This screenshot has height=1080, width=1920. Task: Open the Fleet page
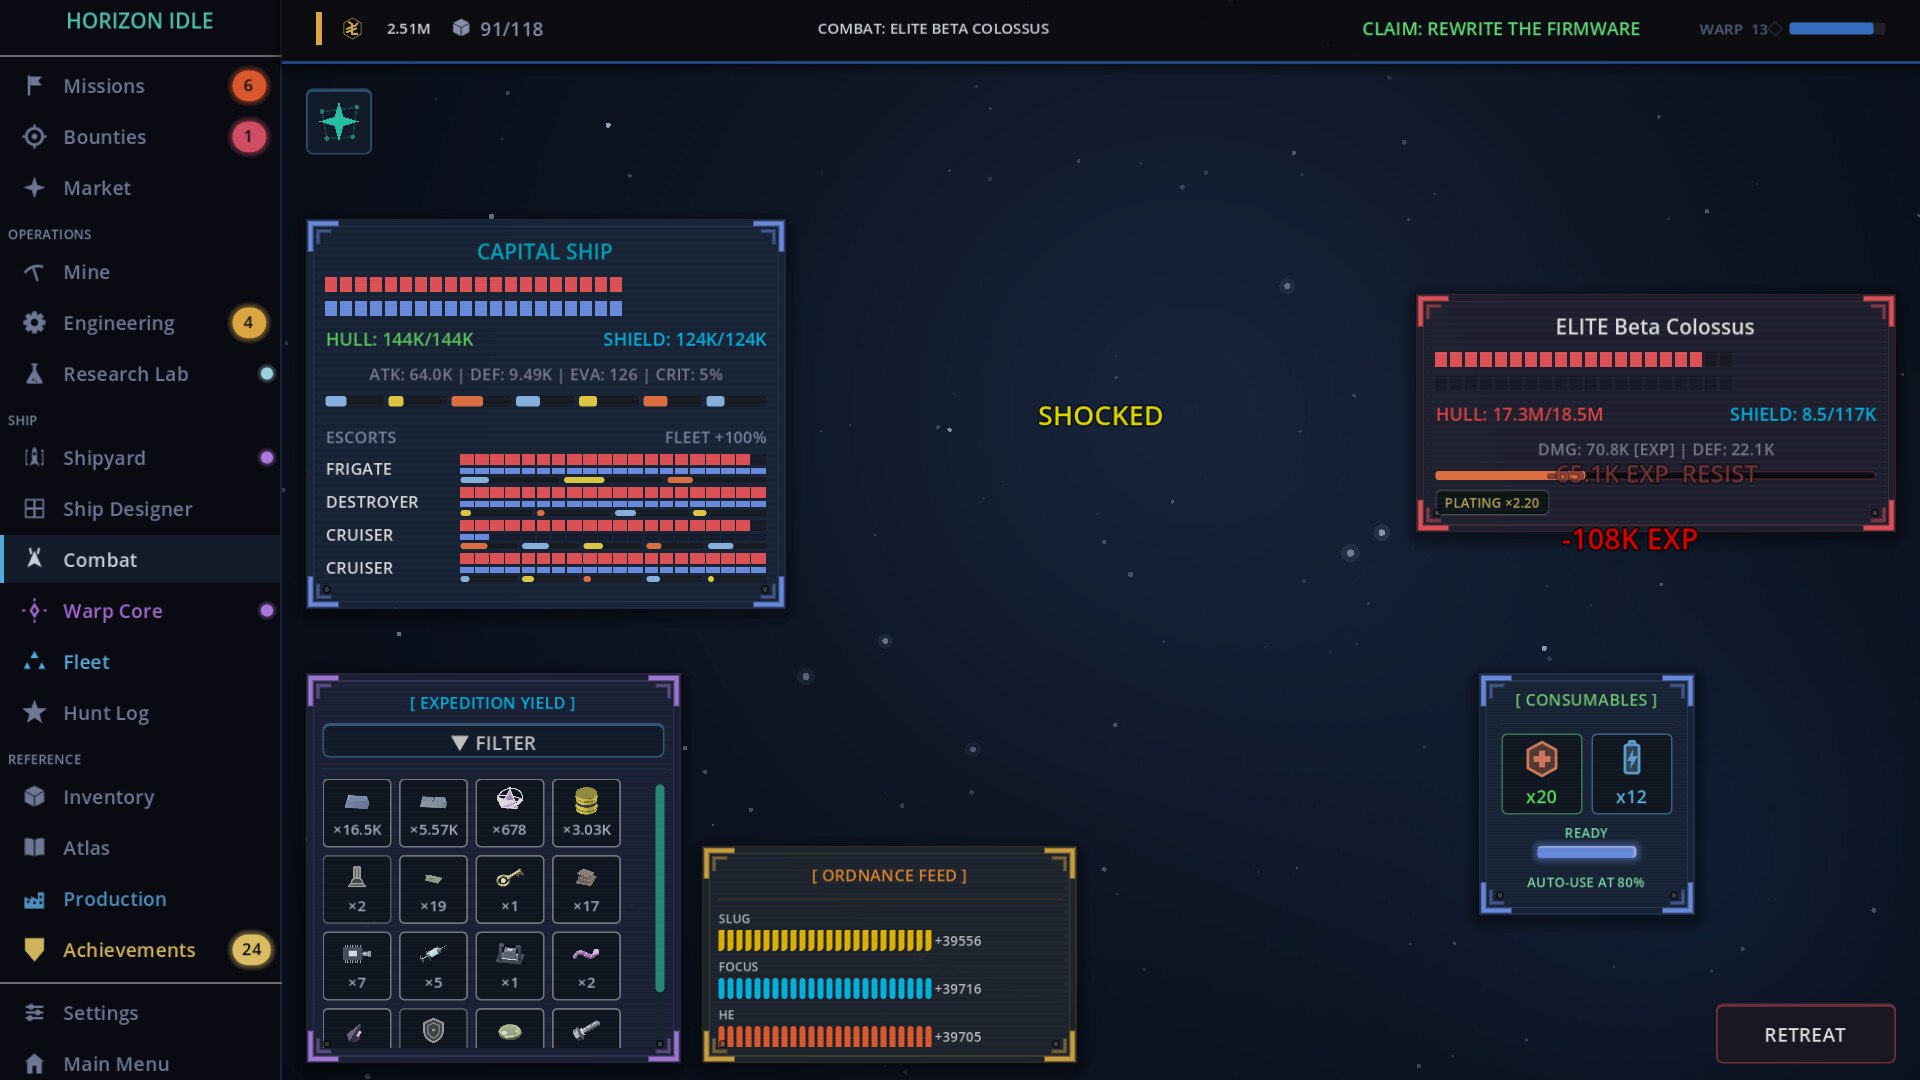(140, 662)
